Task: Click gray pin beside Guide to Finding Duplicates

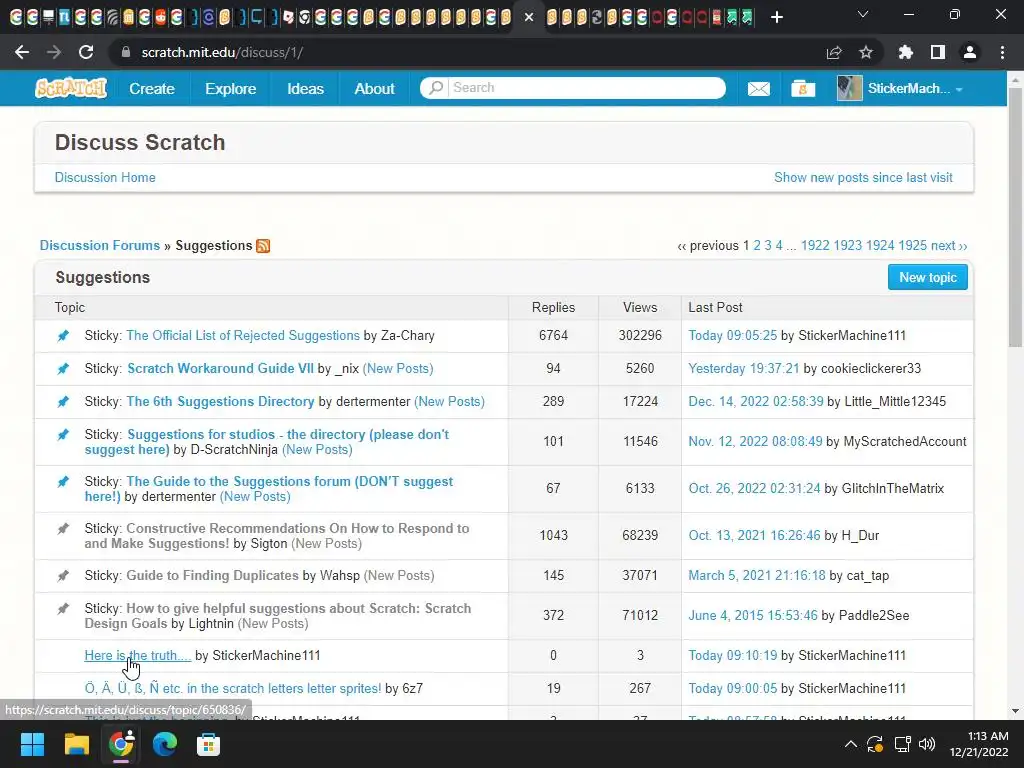Action: coord(63,575)
